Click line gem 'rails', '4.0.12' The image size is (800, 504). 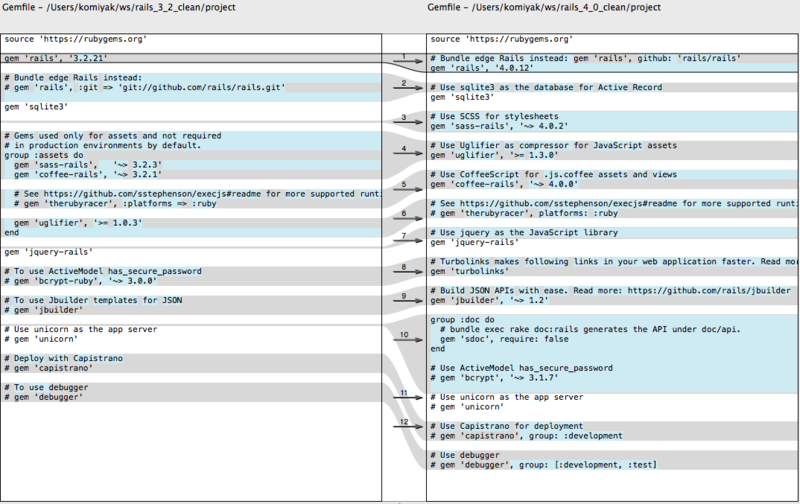482,68
